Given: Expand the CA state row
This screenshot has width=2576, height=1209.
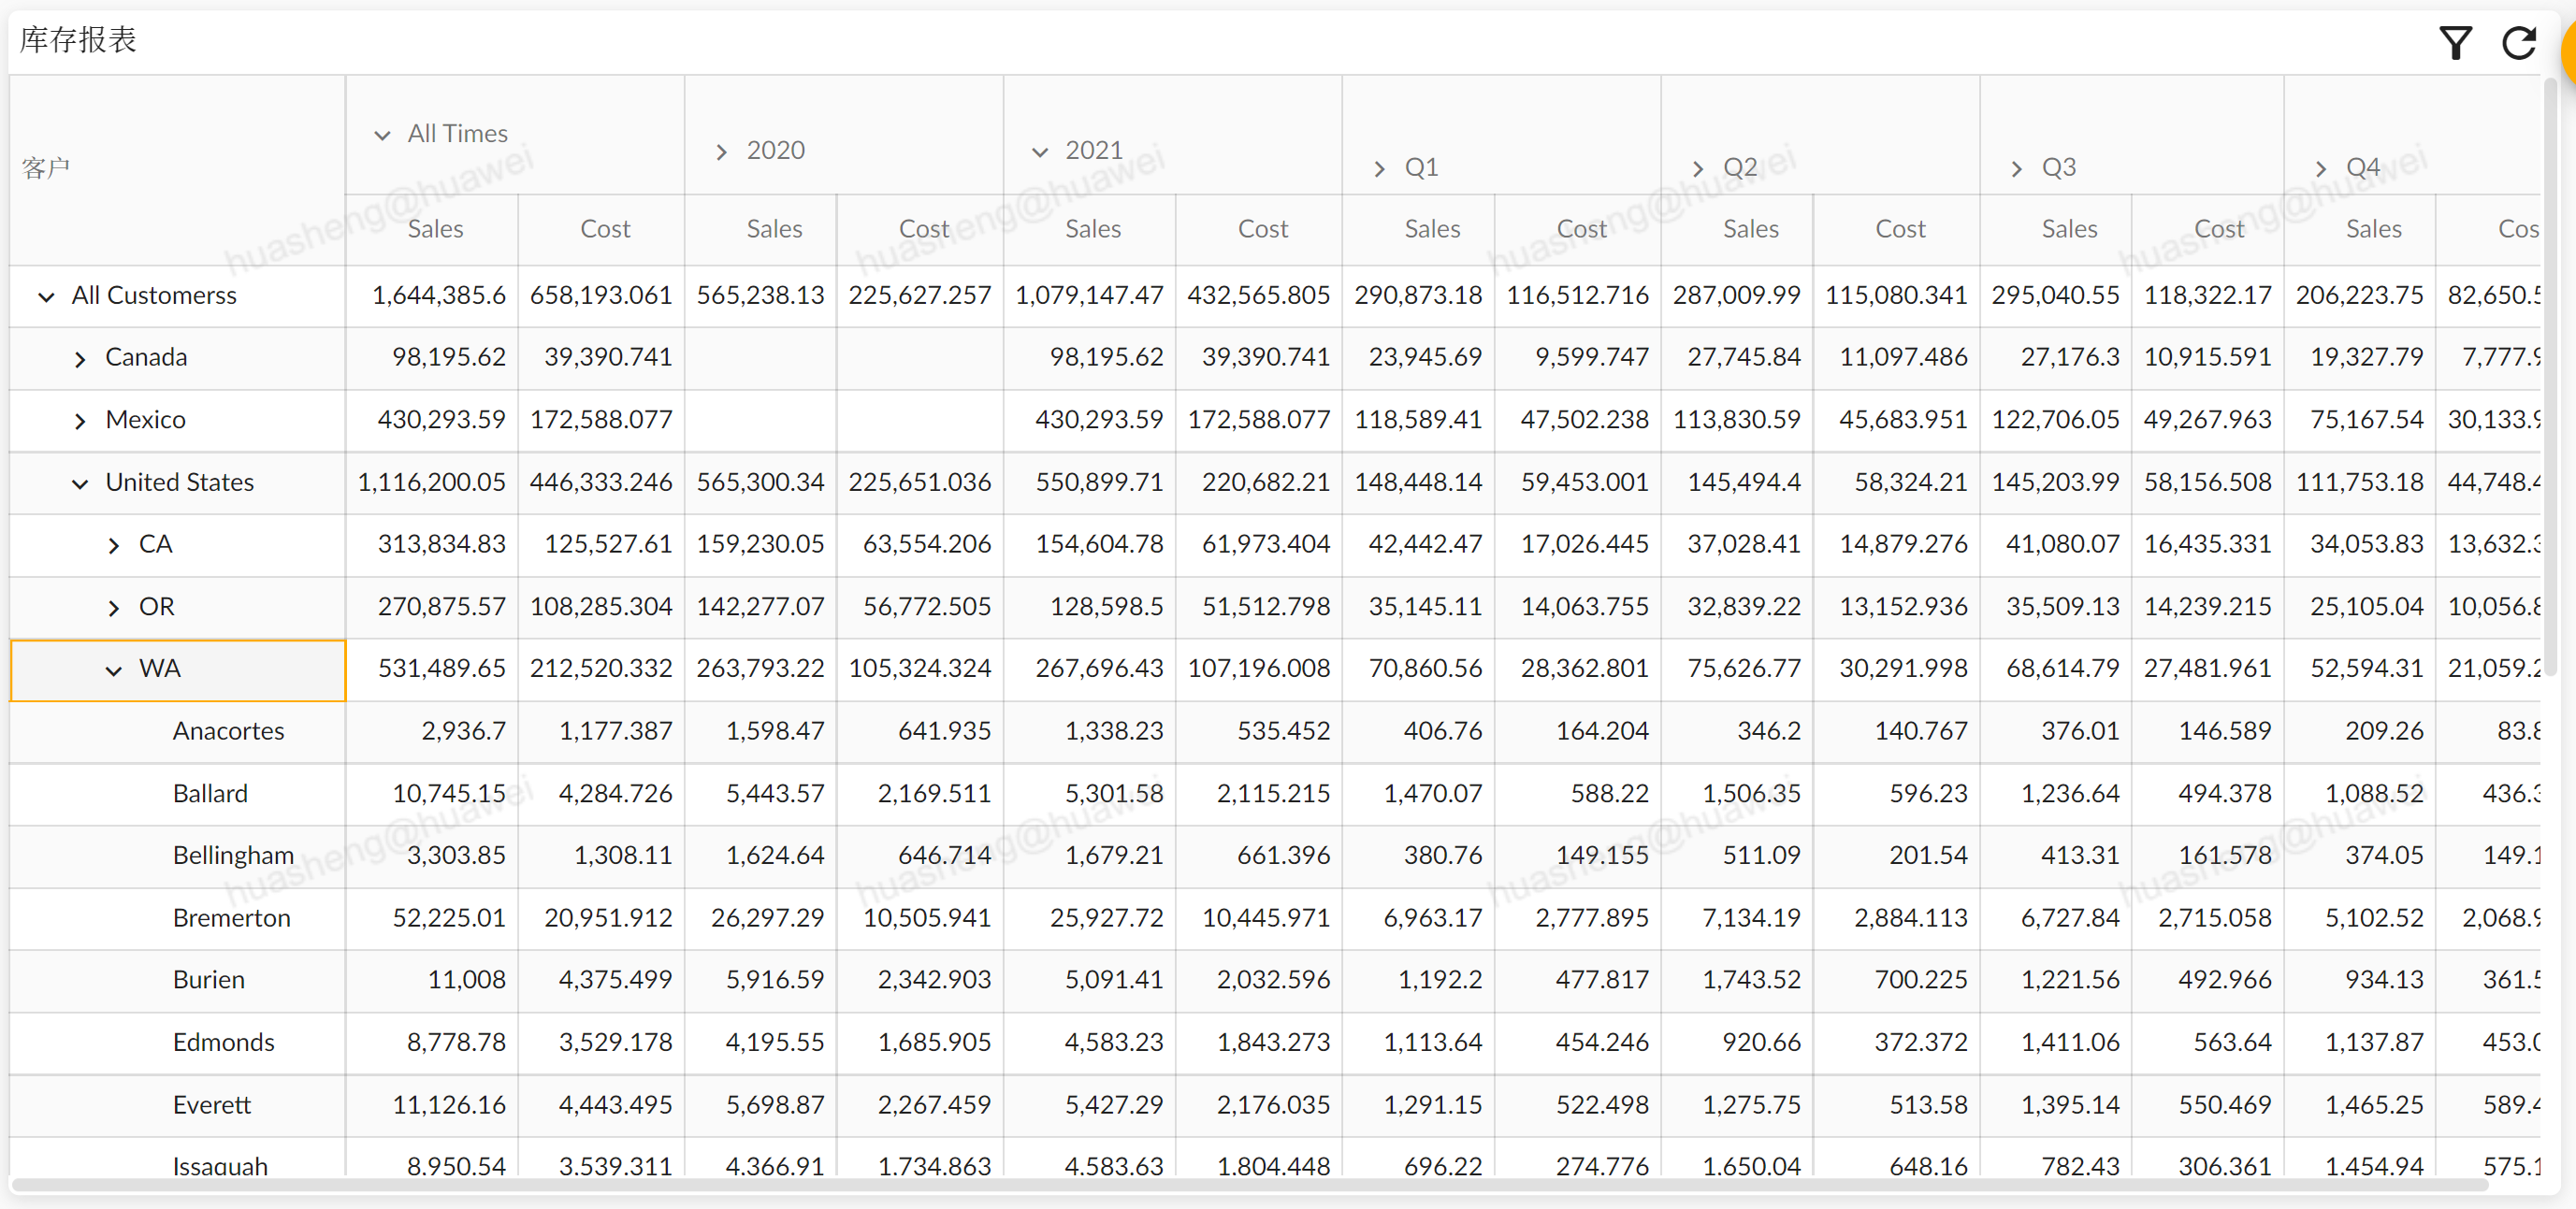Looking at the screenshot, I should click(x=113, y=546).
